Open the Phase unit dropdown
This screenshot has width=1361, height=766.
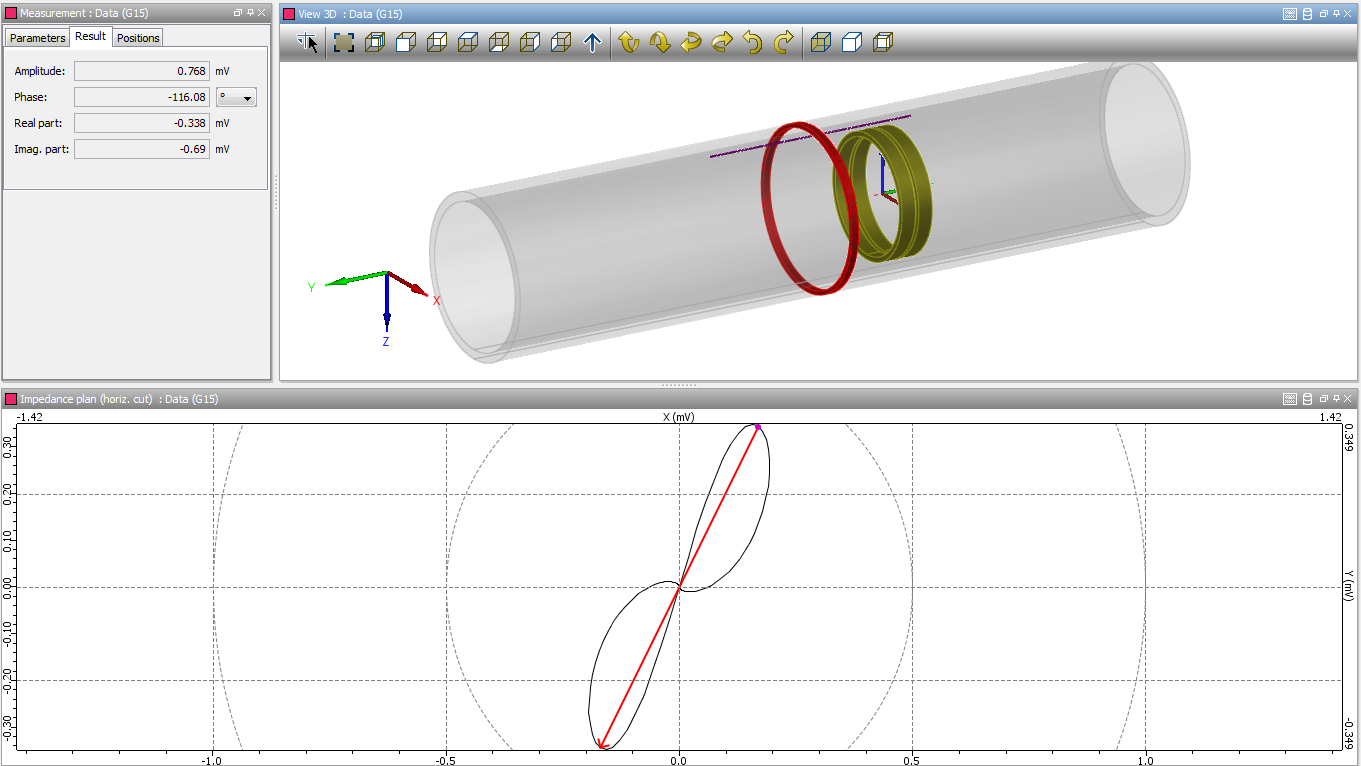[237, 97]
